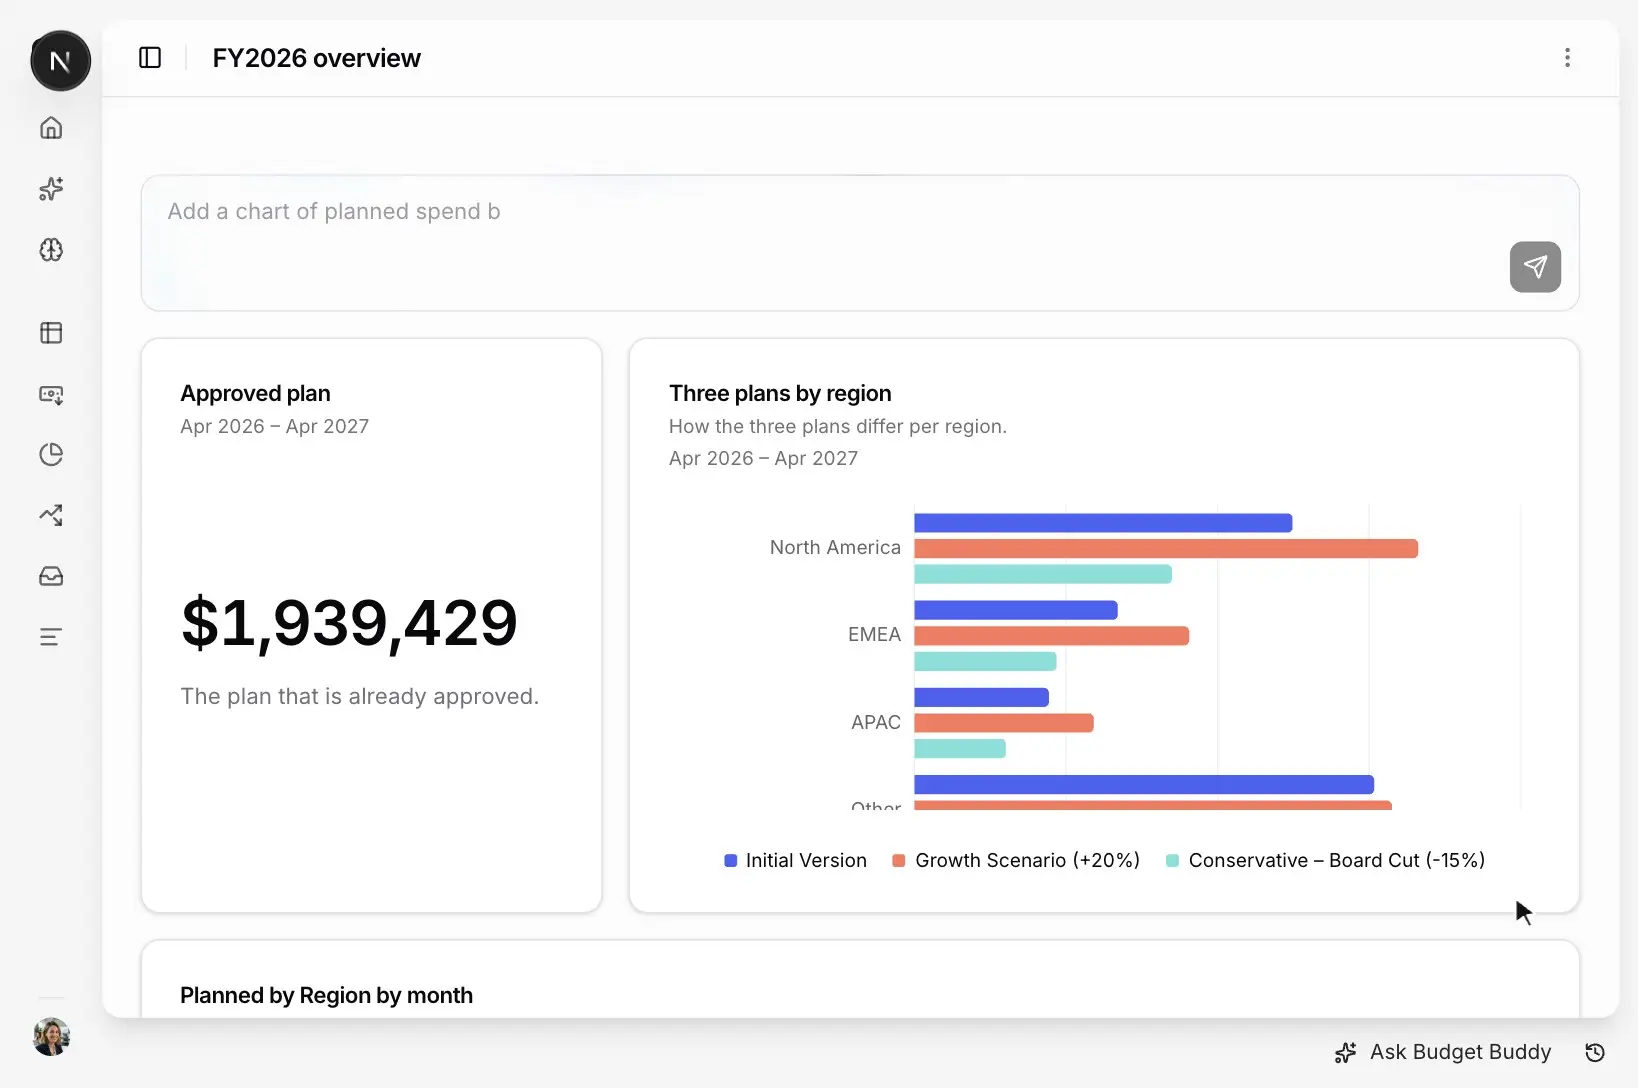The image size is (1638, 1088).
Task: Click EMEA Conservative teal bar
Action: pyautogui.click(x=985, y=661)
